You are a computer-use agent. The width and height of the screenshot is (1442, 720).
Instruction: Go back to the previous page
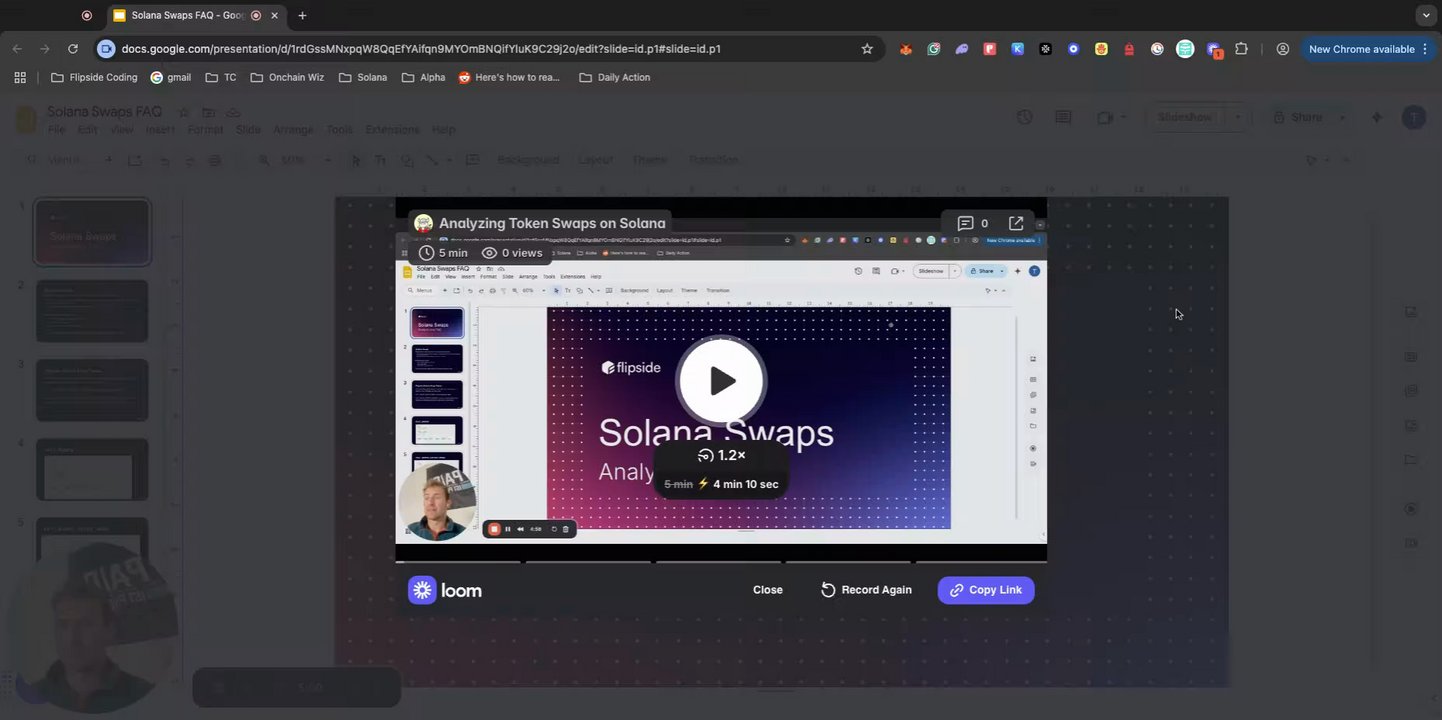(17, 49)
